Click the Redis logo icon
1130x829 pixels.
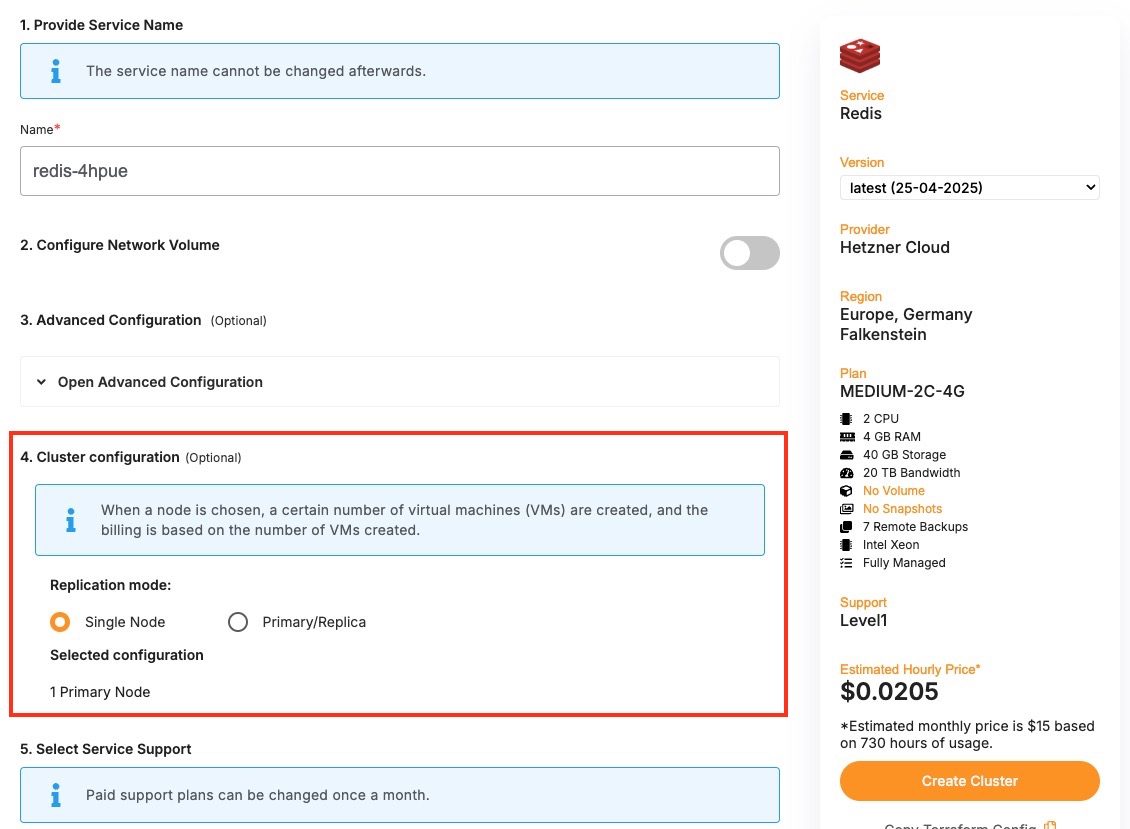coord(860,56)
